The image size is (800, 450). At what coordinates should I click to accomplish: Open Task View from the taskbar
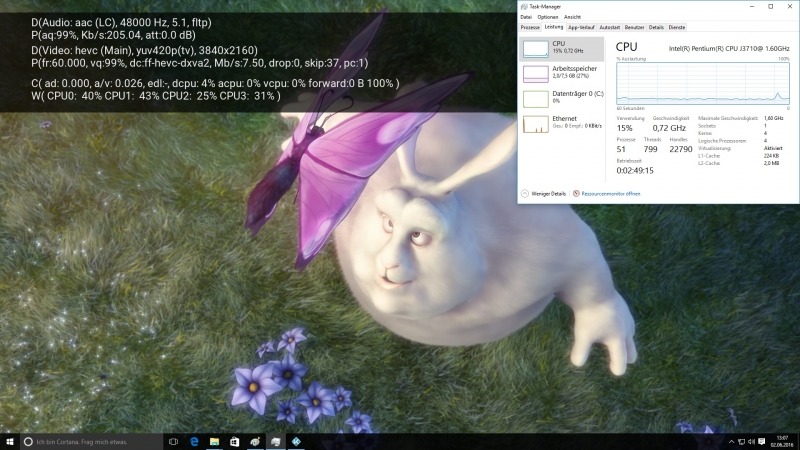pyautogui.click(x=173, y=442)
